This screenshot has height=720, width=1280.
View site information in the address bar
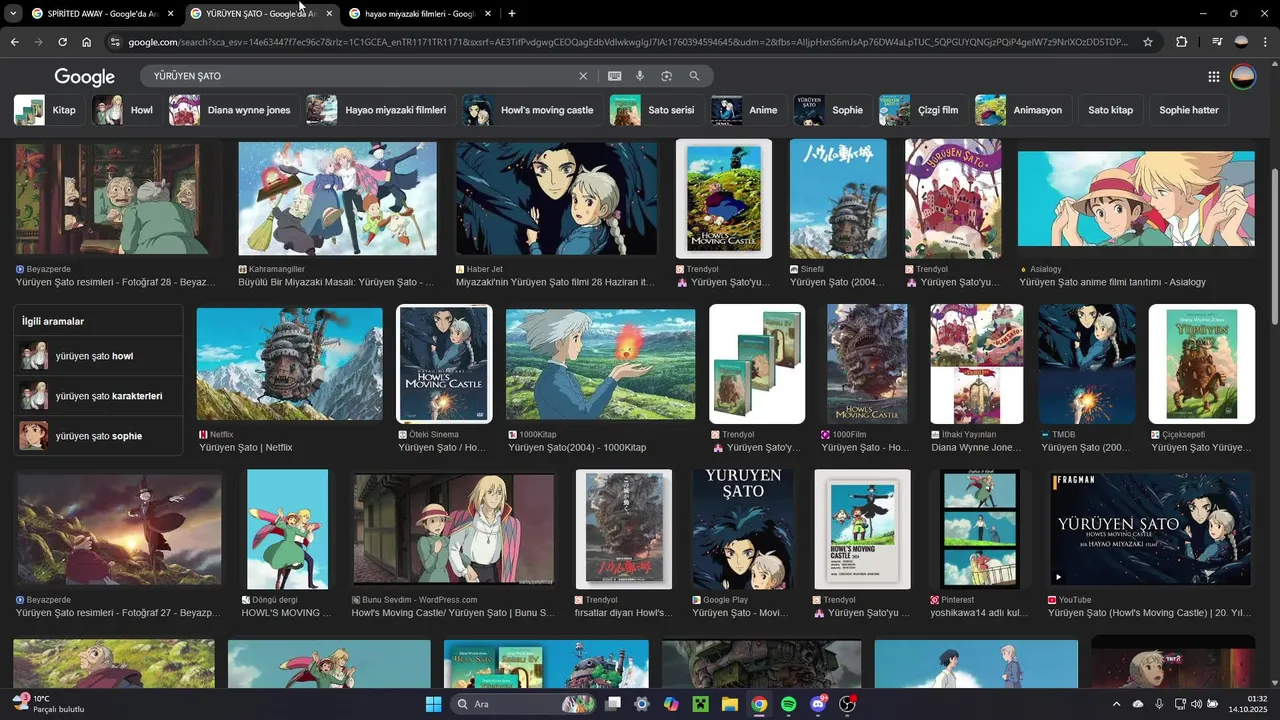(115, 42)
